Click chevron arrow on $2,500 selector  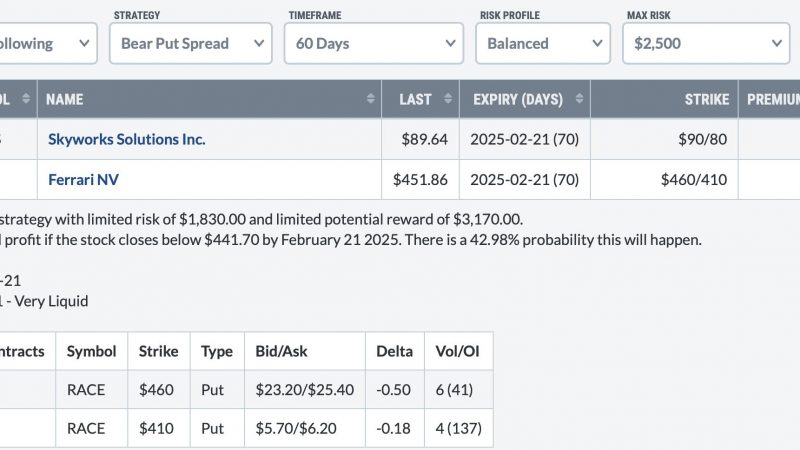(x=777, y=43)
